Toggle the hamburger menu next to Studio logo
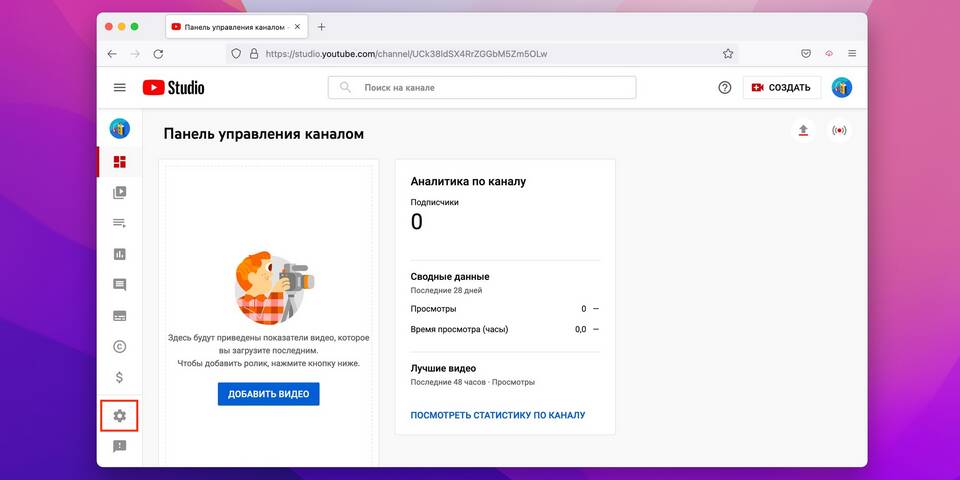Image resolution: width=960 pixels, height=480 pixels. [x=119, y=88]
